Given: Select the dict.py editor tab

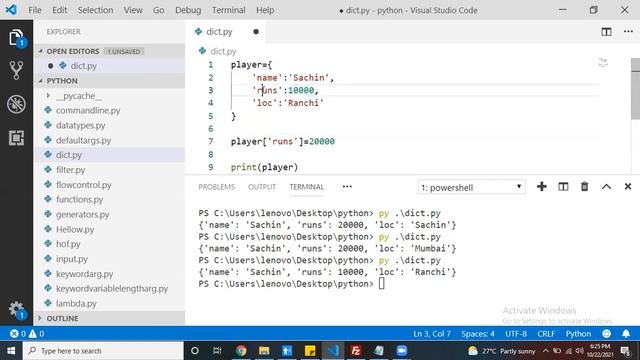Looking at the screenshot, I should click(x=225, y=32).
